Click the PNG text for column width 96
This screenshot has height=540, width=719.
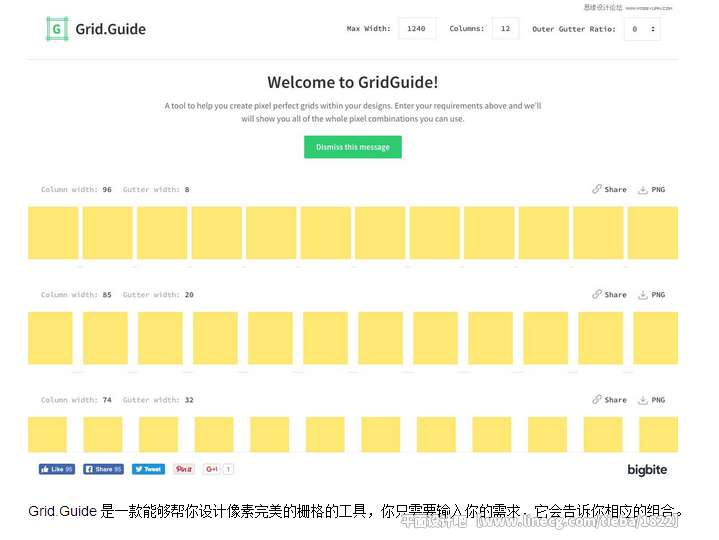click(658, 189)
